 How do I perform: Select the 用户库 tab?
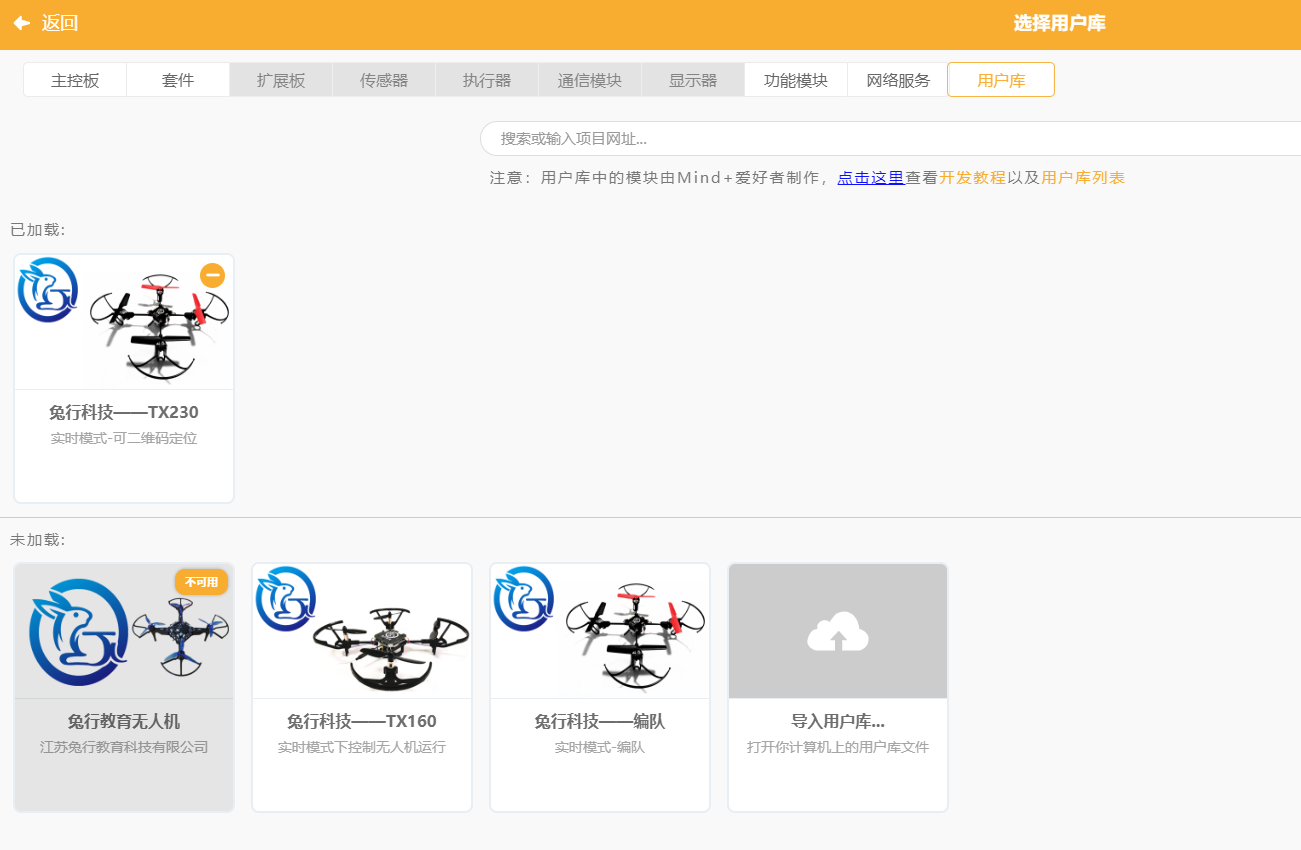[1001, 80]
